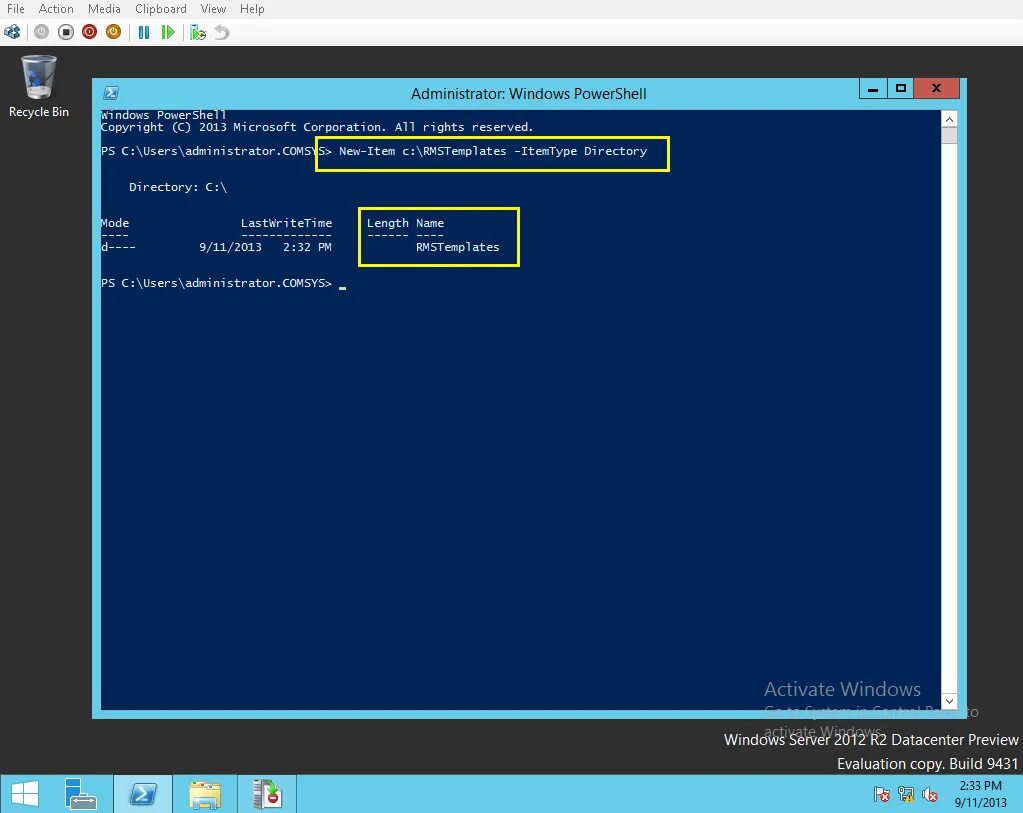The image size is (1023, 813).
Task: Open Action Center flag in system tray
Action: click(x=881, y=794)
